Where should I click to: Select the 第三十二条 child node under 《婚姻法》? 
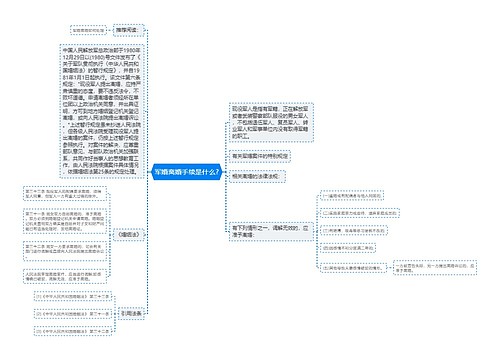[65, 251]
